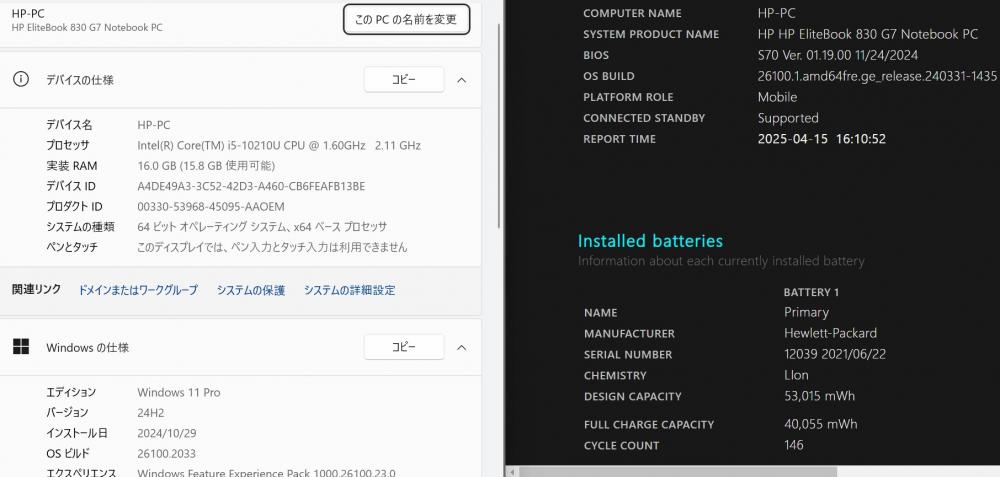Collapse the device specifications section

tap(462, 80)
